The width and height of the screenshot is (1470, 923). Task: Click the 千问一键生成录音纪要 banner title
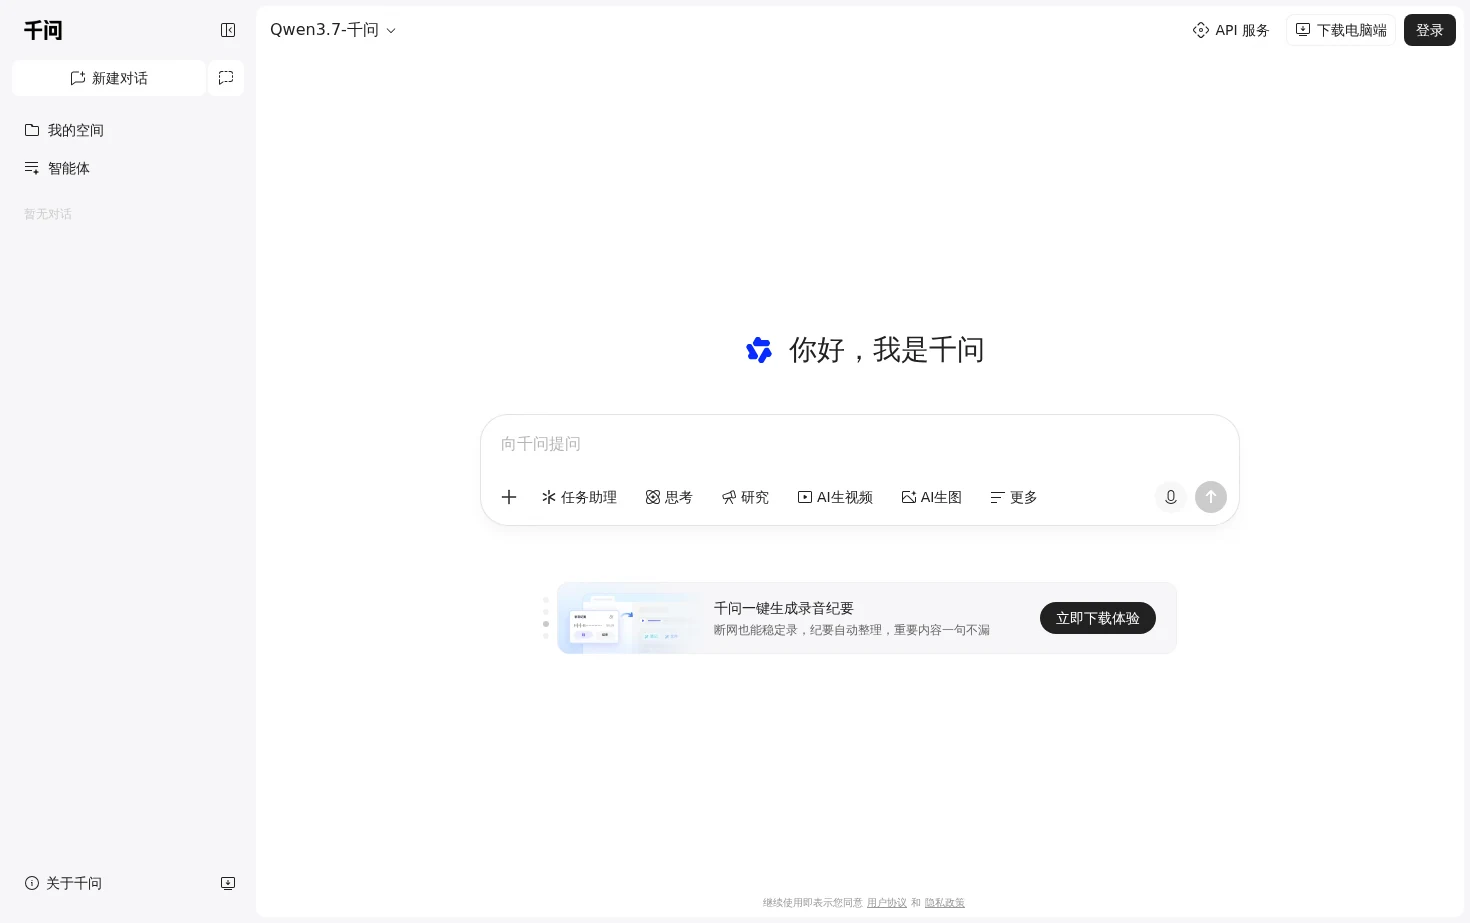[x=784, y=608]
